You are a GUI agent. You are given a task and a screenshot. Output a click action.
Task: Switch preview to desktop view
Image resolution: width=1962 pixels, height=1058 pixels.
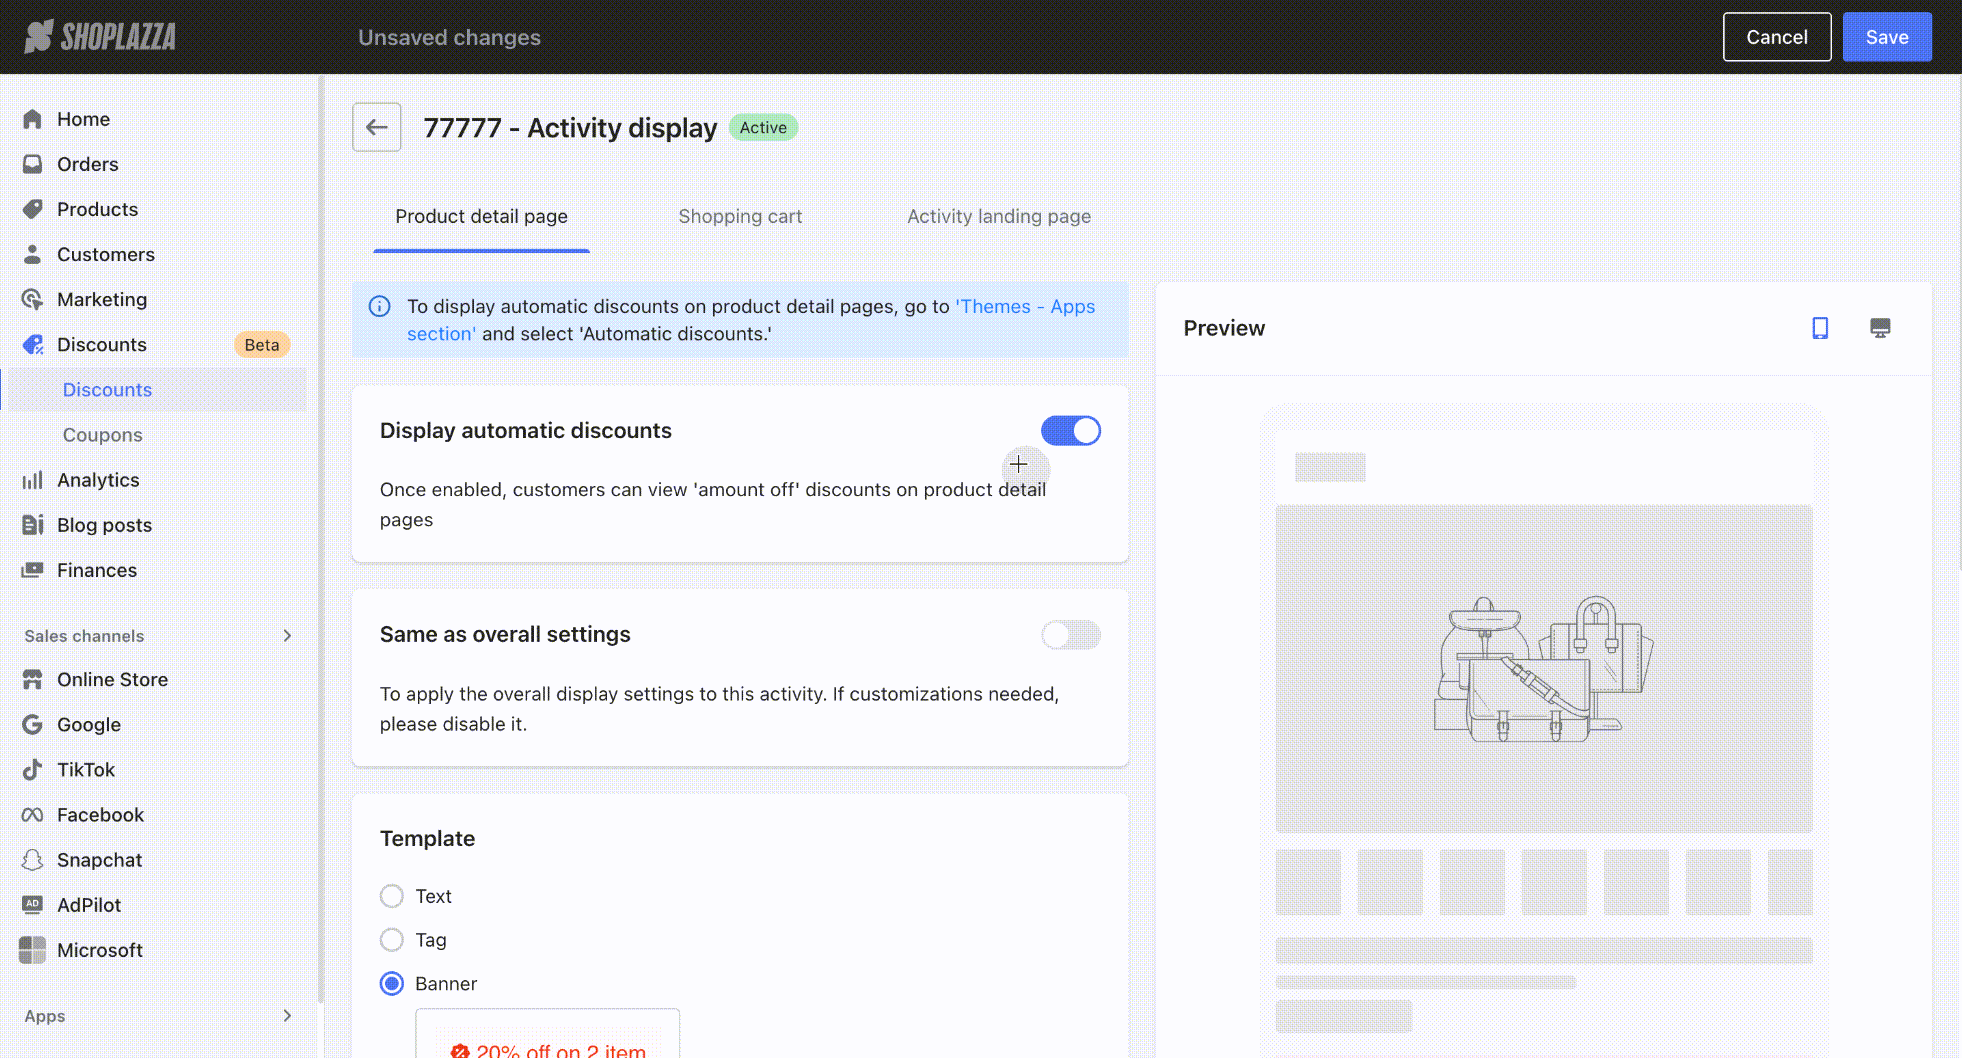(x=1880, y=328)
